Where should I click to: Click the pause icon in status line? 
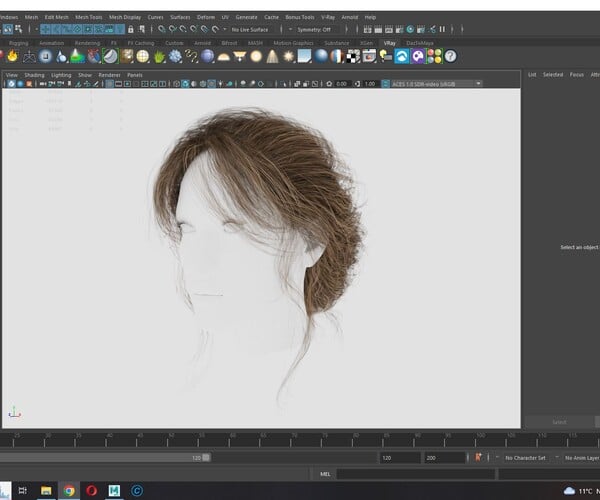click(442, 29)
